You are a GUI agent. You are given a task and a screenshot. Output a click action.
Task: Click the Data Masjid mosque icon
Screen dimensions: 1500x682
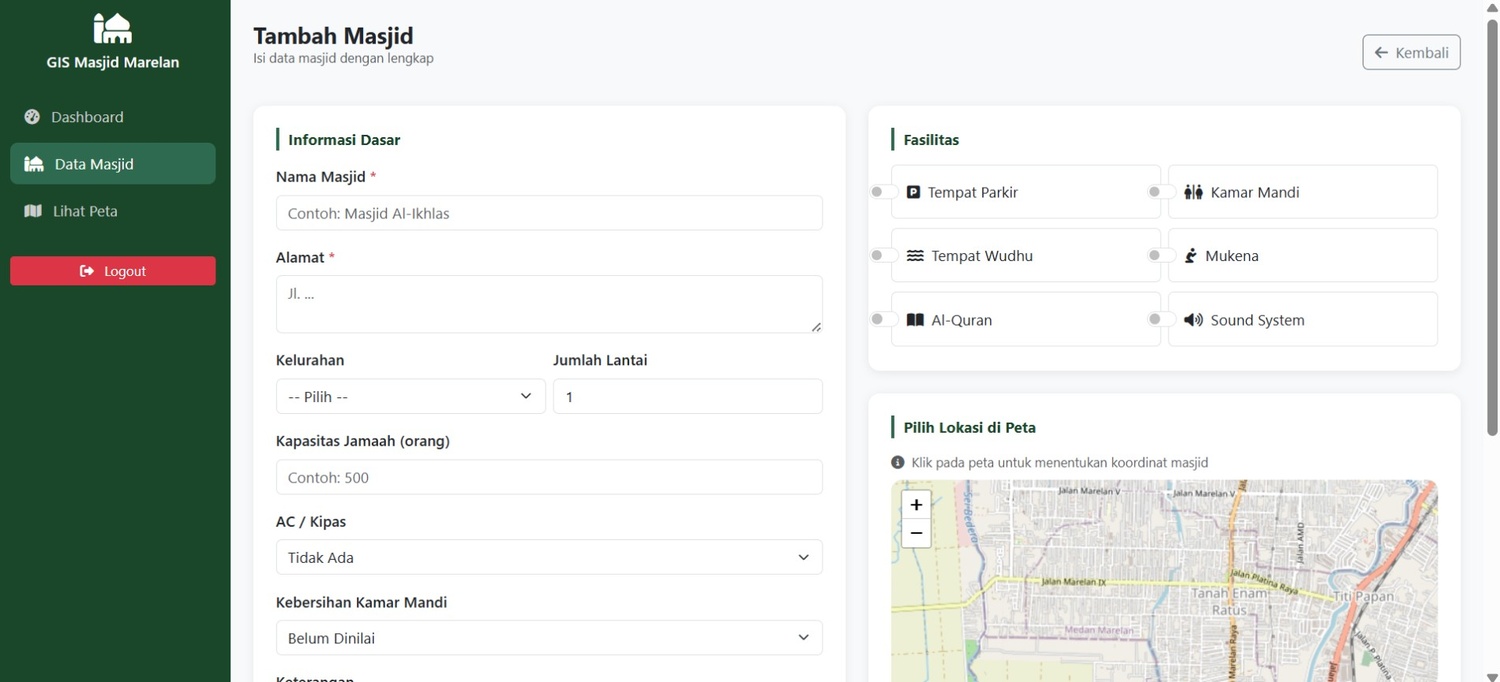point(34,164)
